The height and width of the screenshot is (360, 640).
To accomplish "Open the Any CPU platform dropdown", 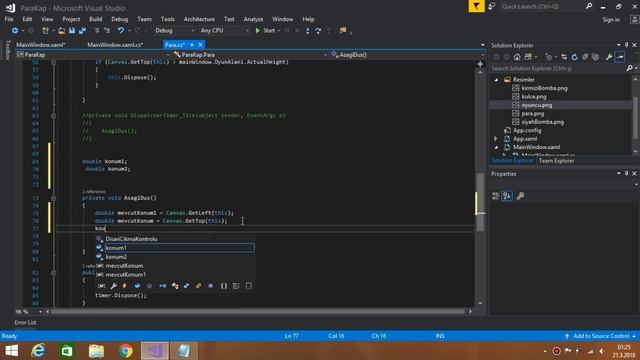I will click(x=224, y=31).
